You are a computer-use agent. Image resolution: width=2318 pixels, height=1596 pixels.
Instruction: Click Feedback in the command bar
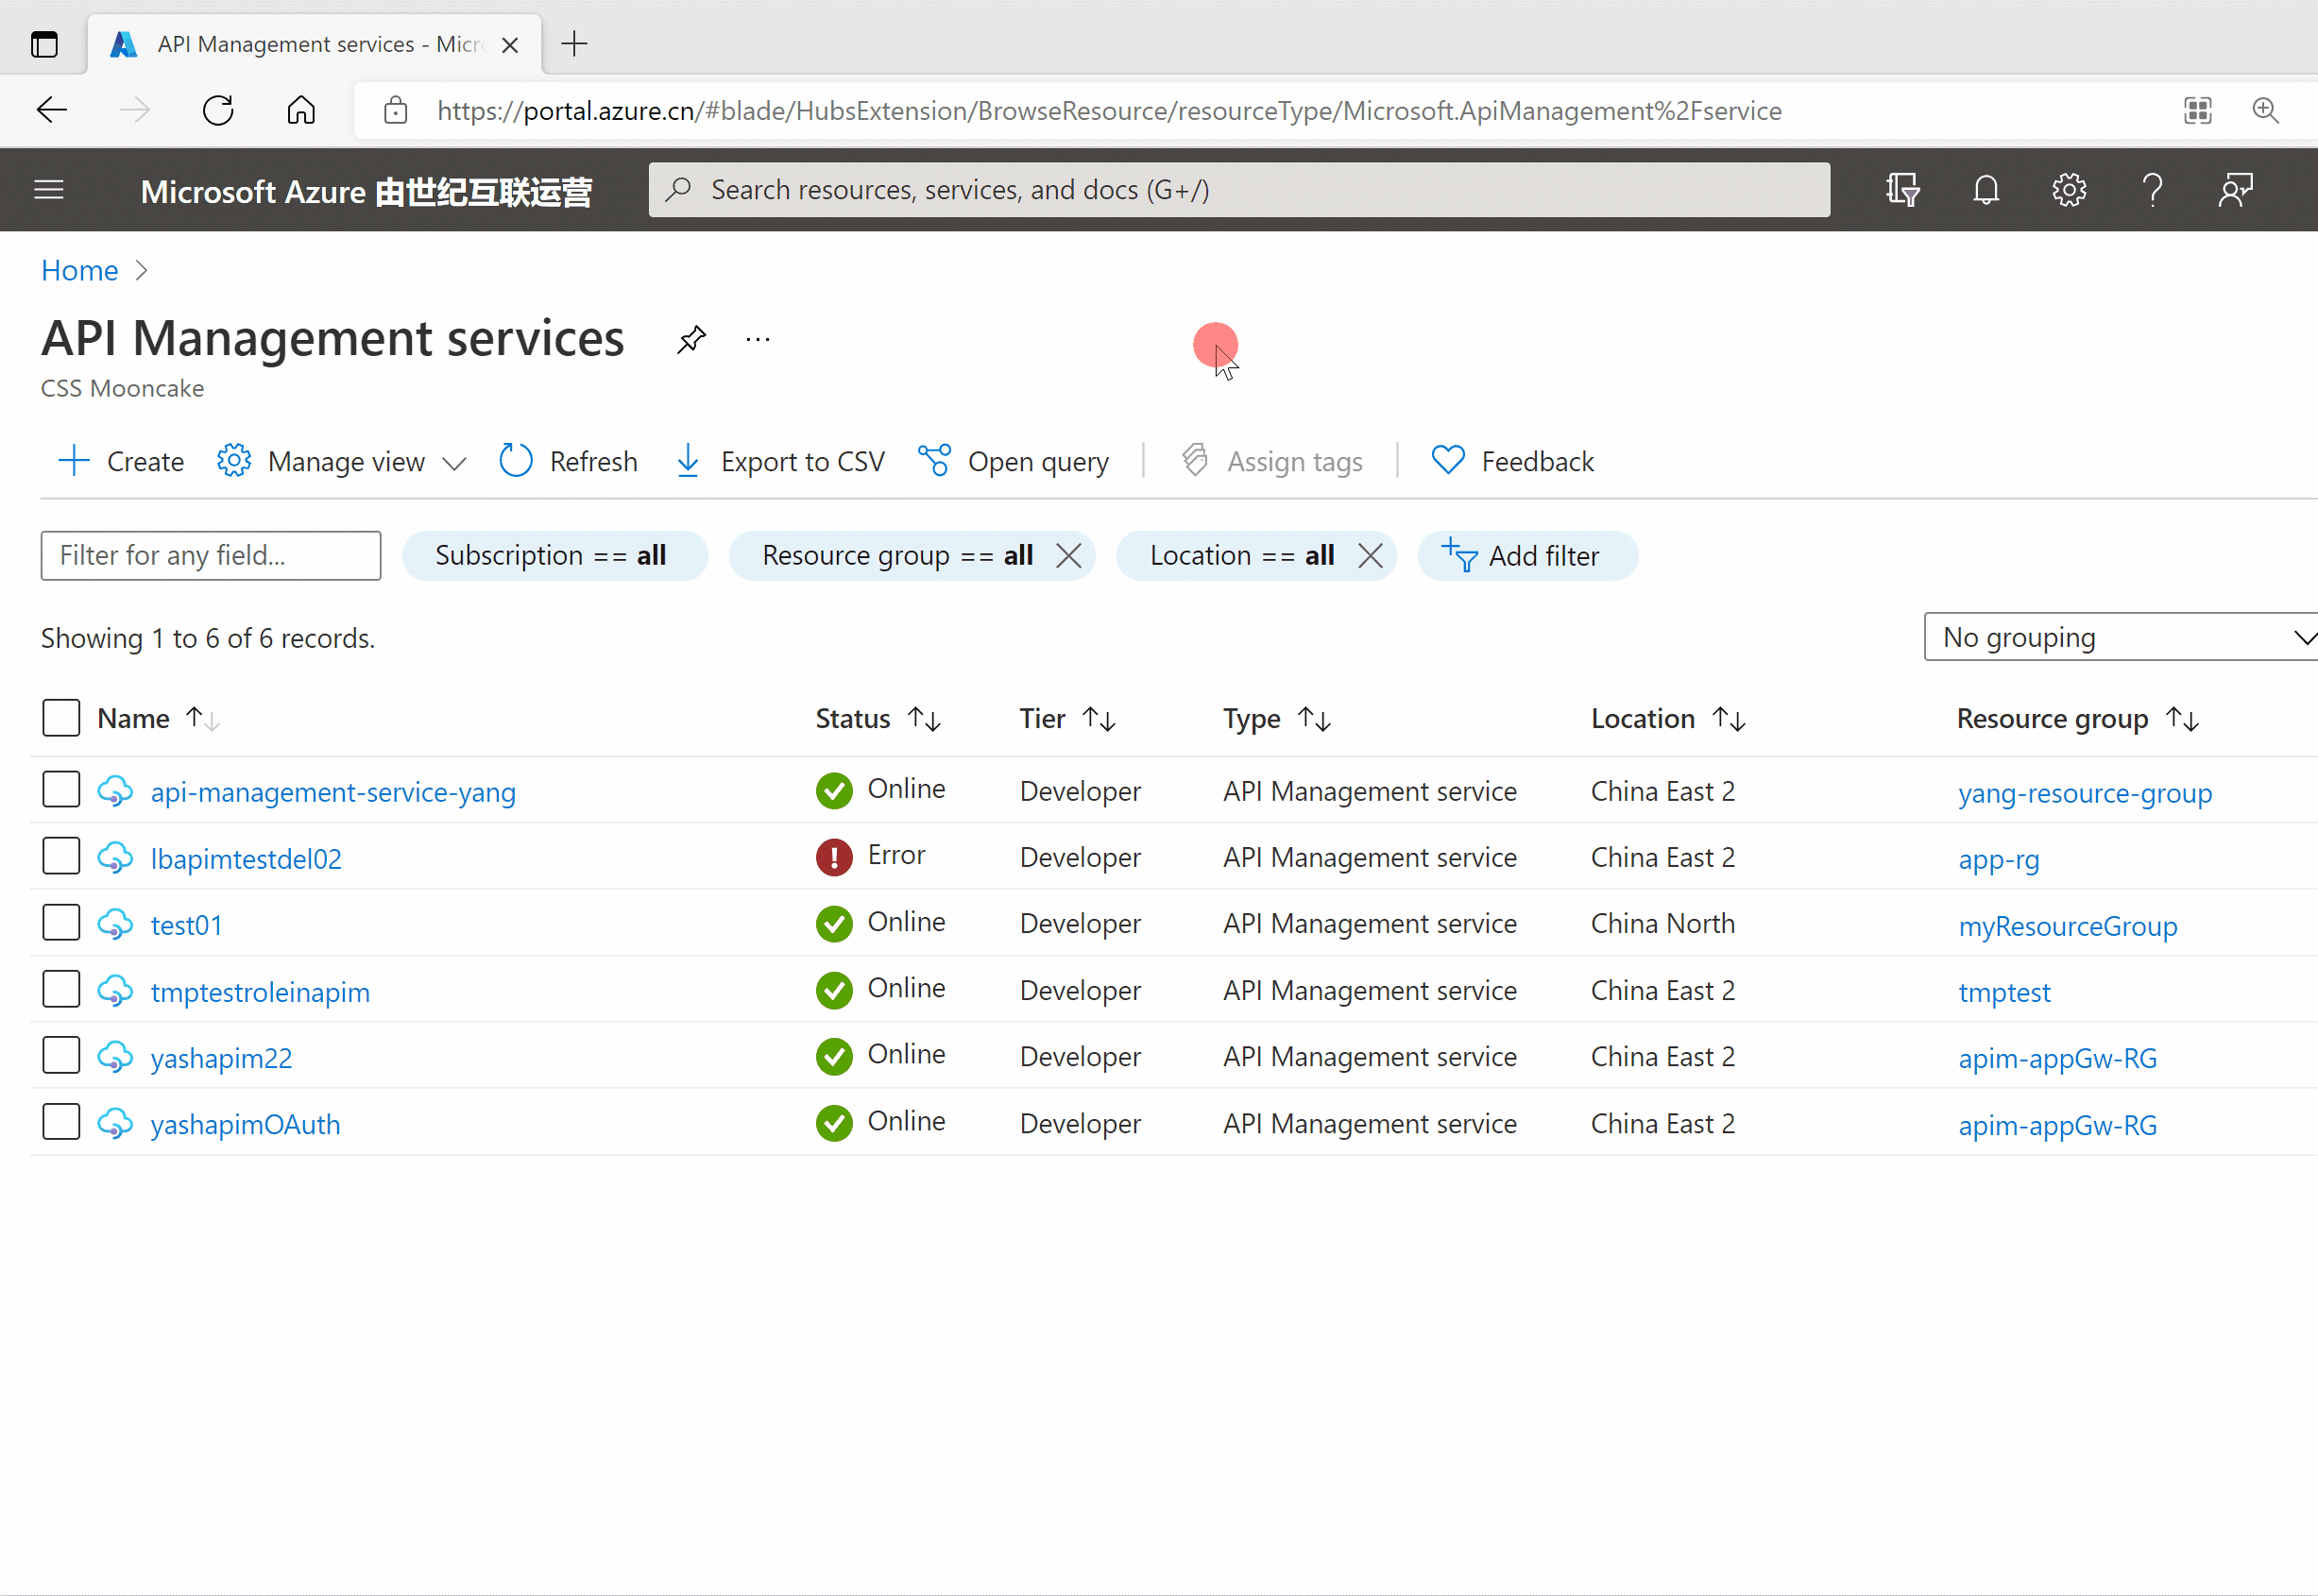(x=1512, y=462)
